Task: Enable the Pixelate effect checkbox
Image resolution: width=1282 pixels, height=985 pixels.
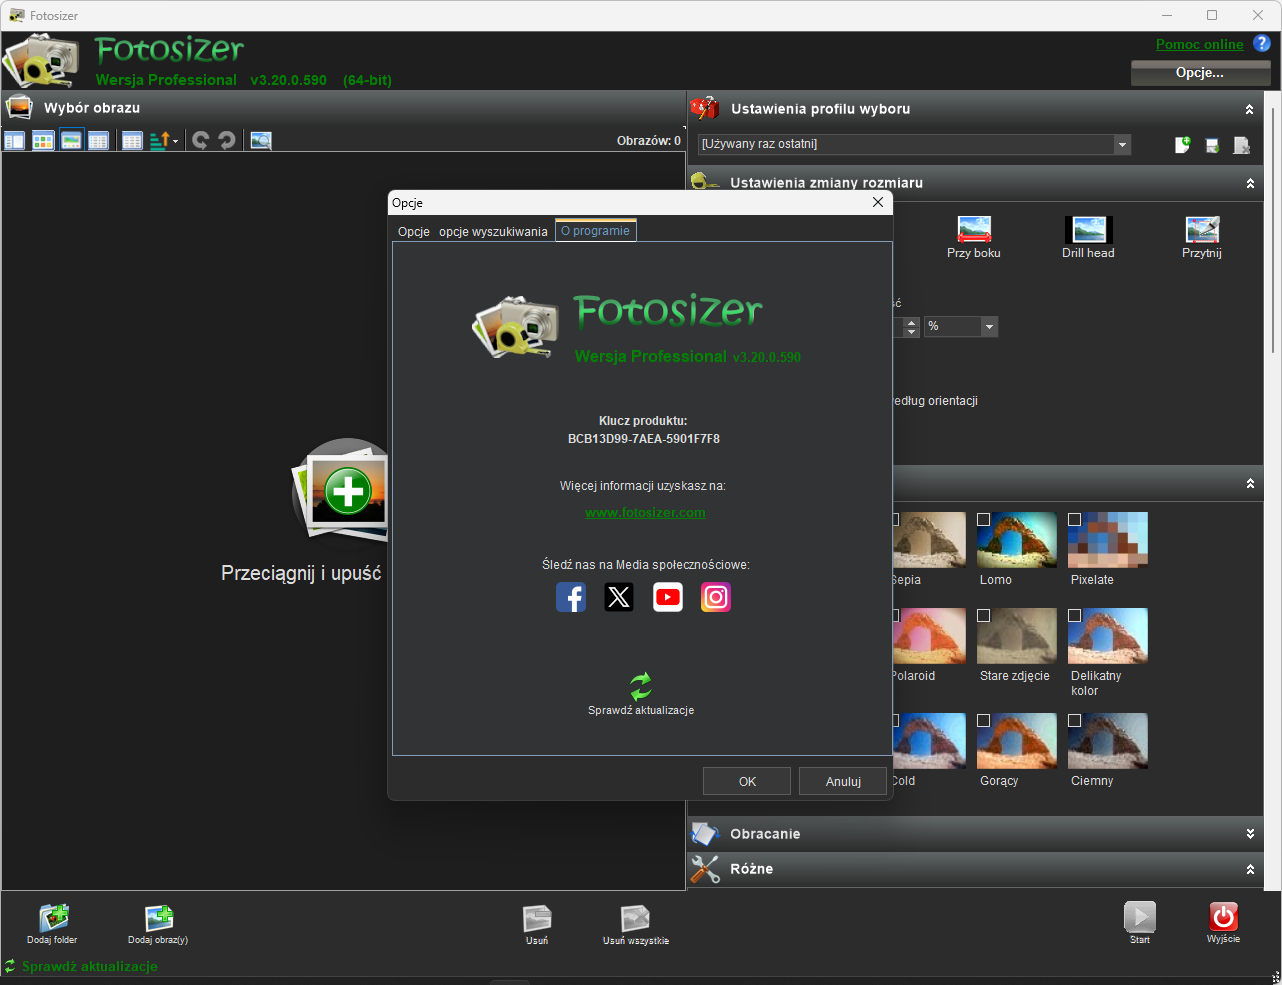Action: click(1075, 520)
